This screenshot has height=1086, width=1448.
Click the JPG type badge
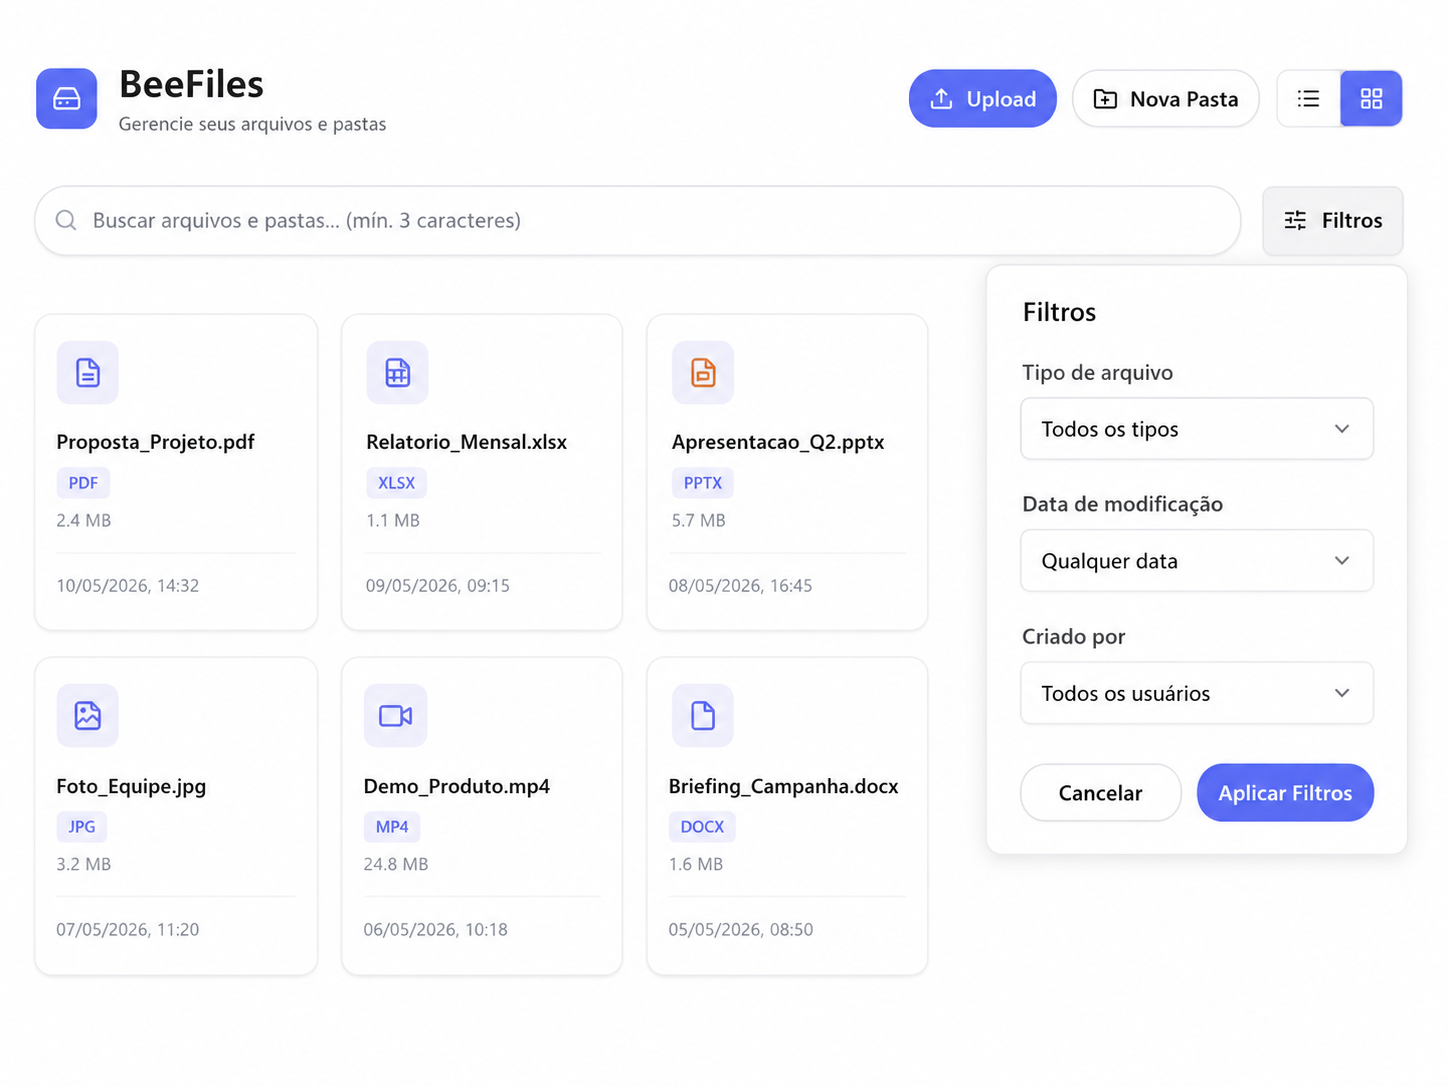coord(82,827)
